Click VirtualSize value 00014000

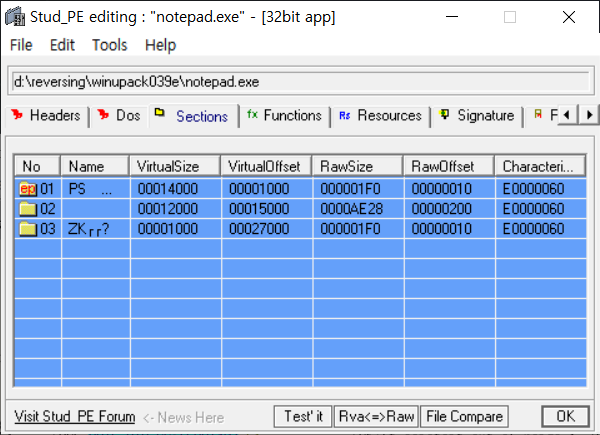point(168,189)
